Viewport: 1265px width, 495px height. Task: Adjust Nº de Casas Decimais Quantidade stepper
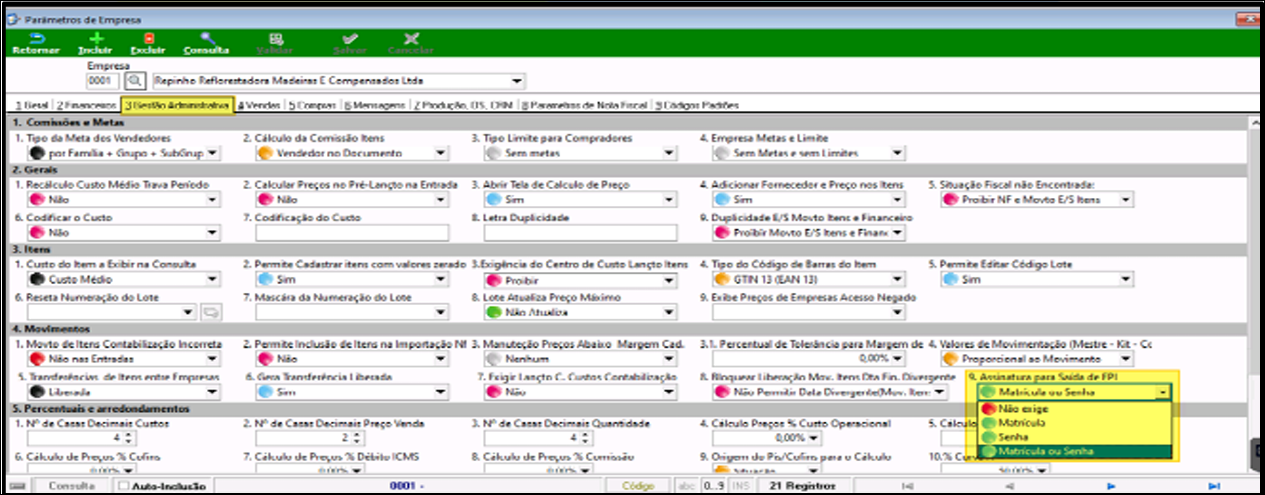pyautogui.click(x=583, y=438)
